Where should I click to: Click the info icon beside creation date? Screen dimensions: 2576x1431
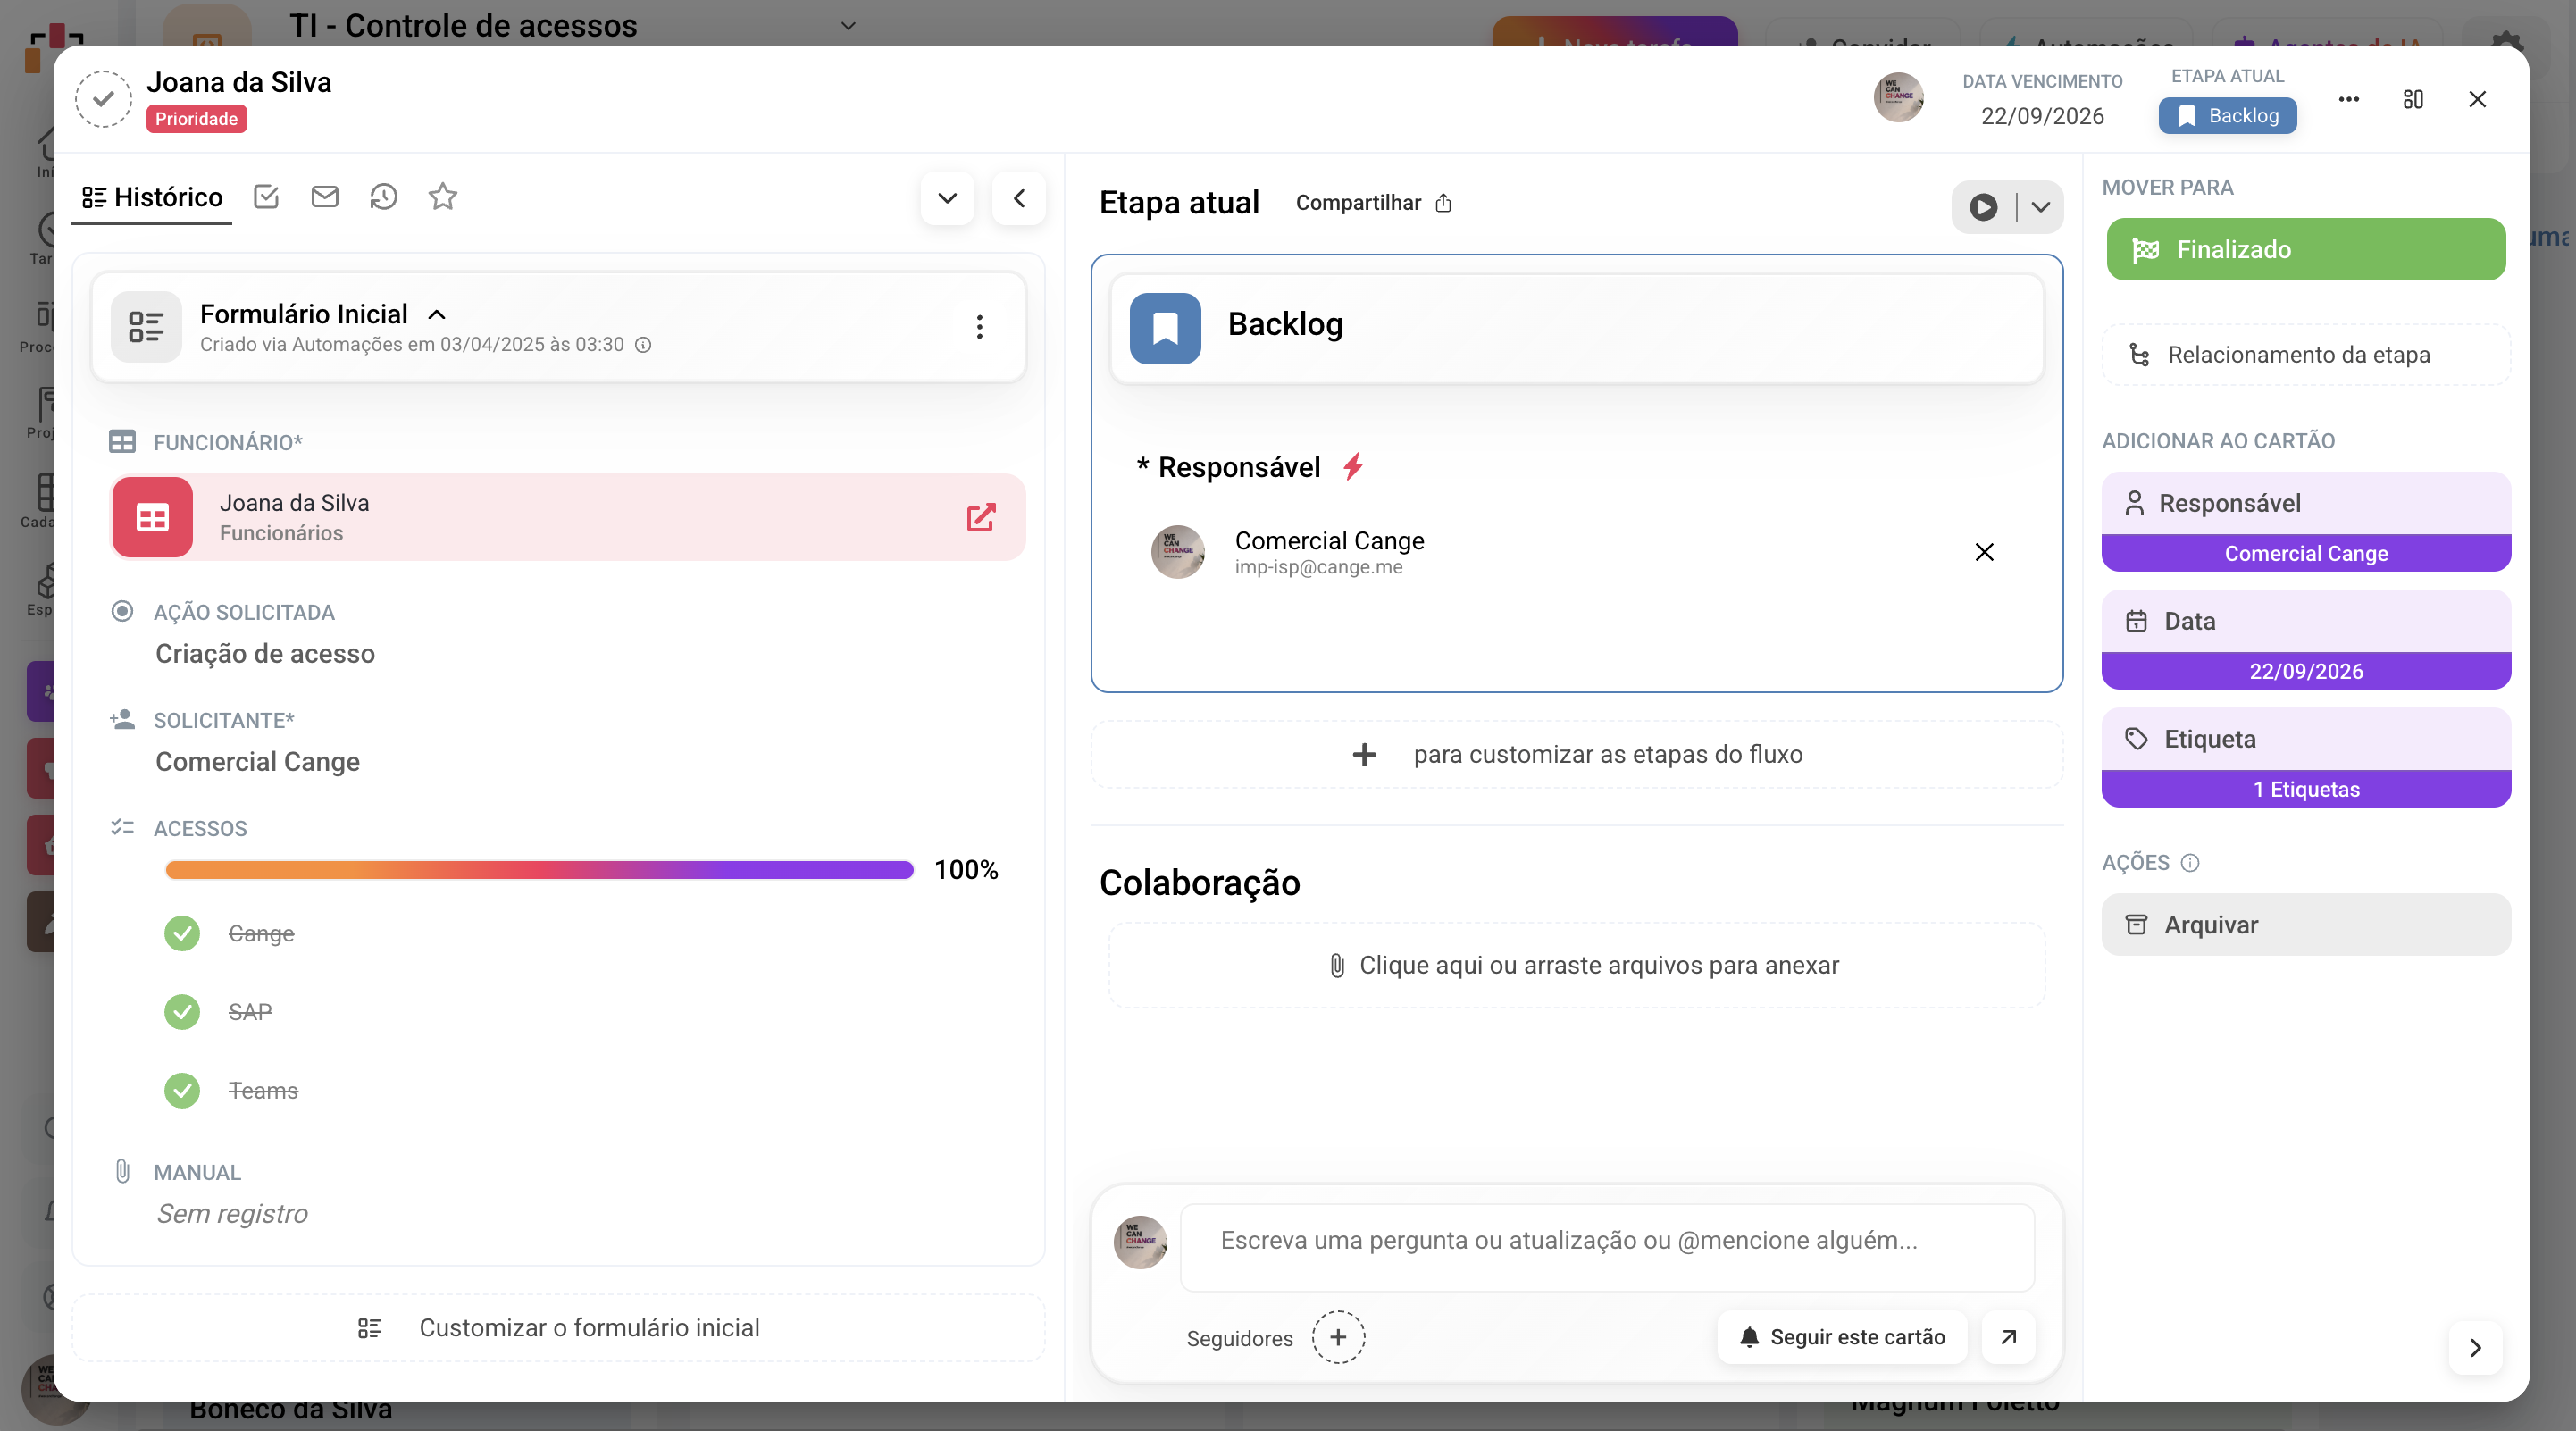644,345
